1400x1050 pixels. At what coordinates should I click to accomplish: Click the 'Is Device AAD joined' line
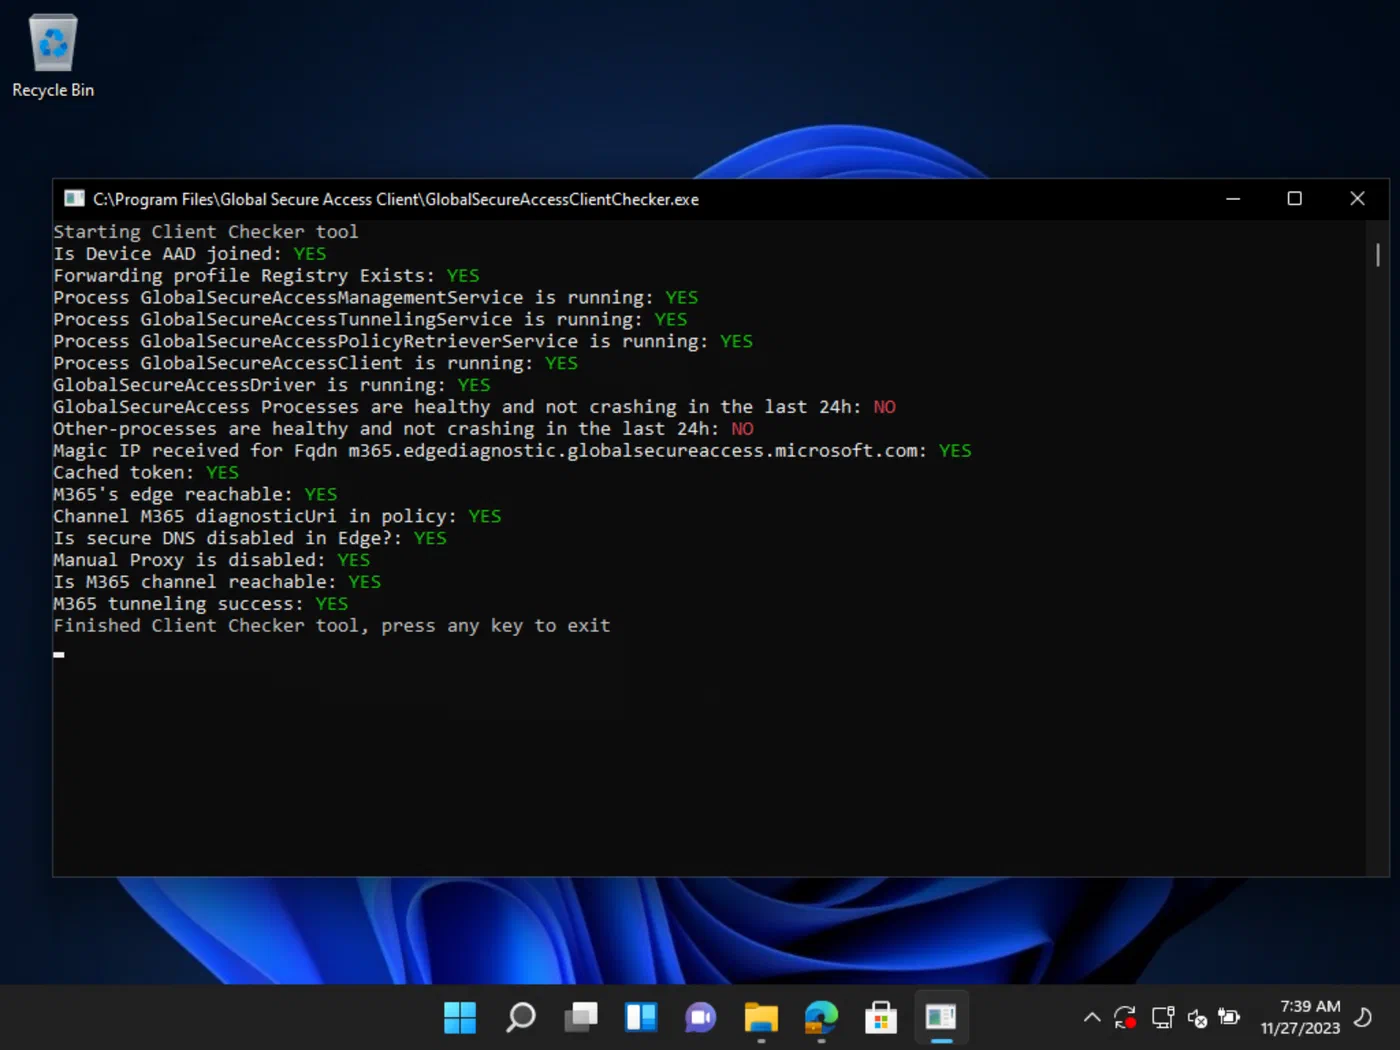190,254
